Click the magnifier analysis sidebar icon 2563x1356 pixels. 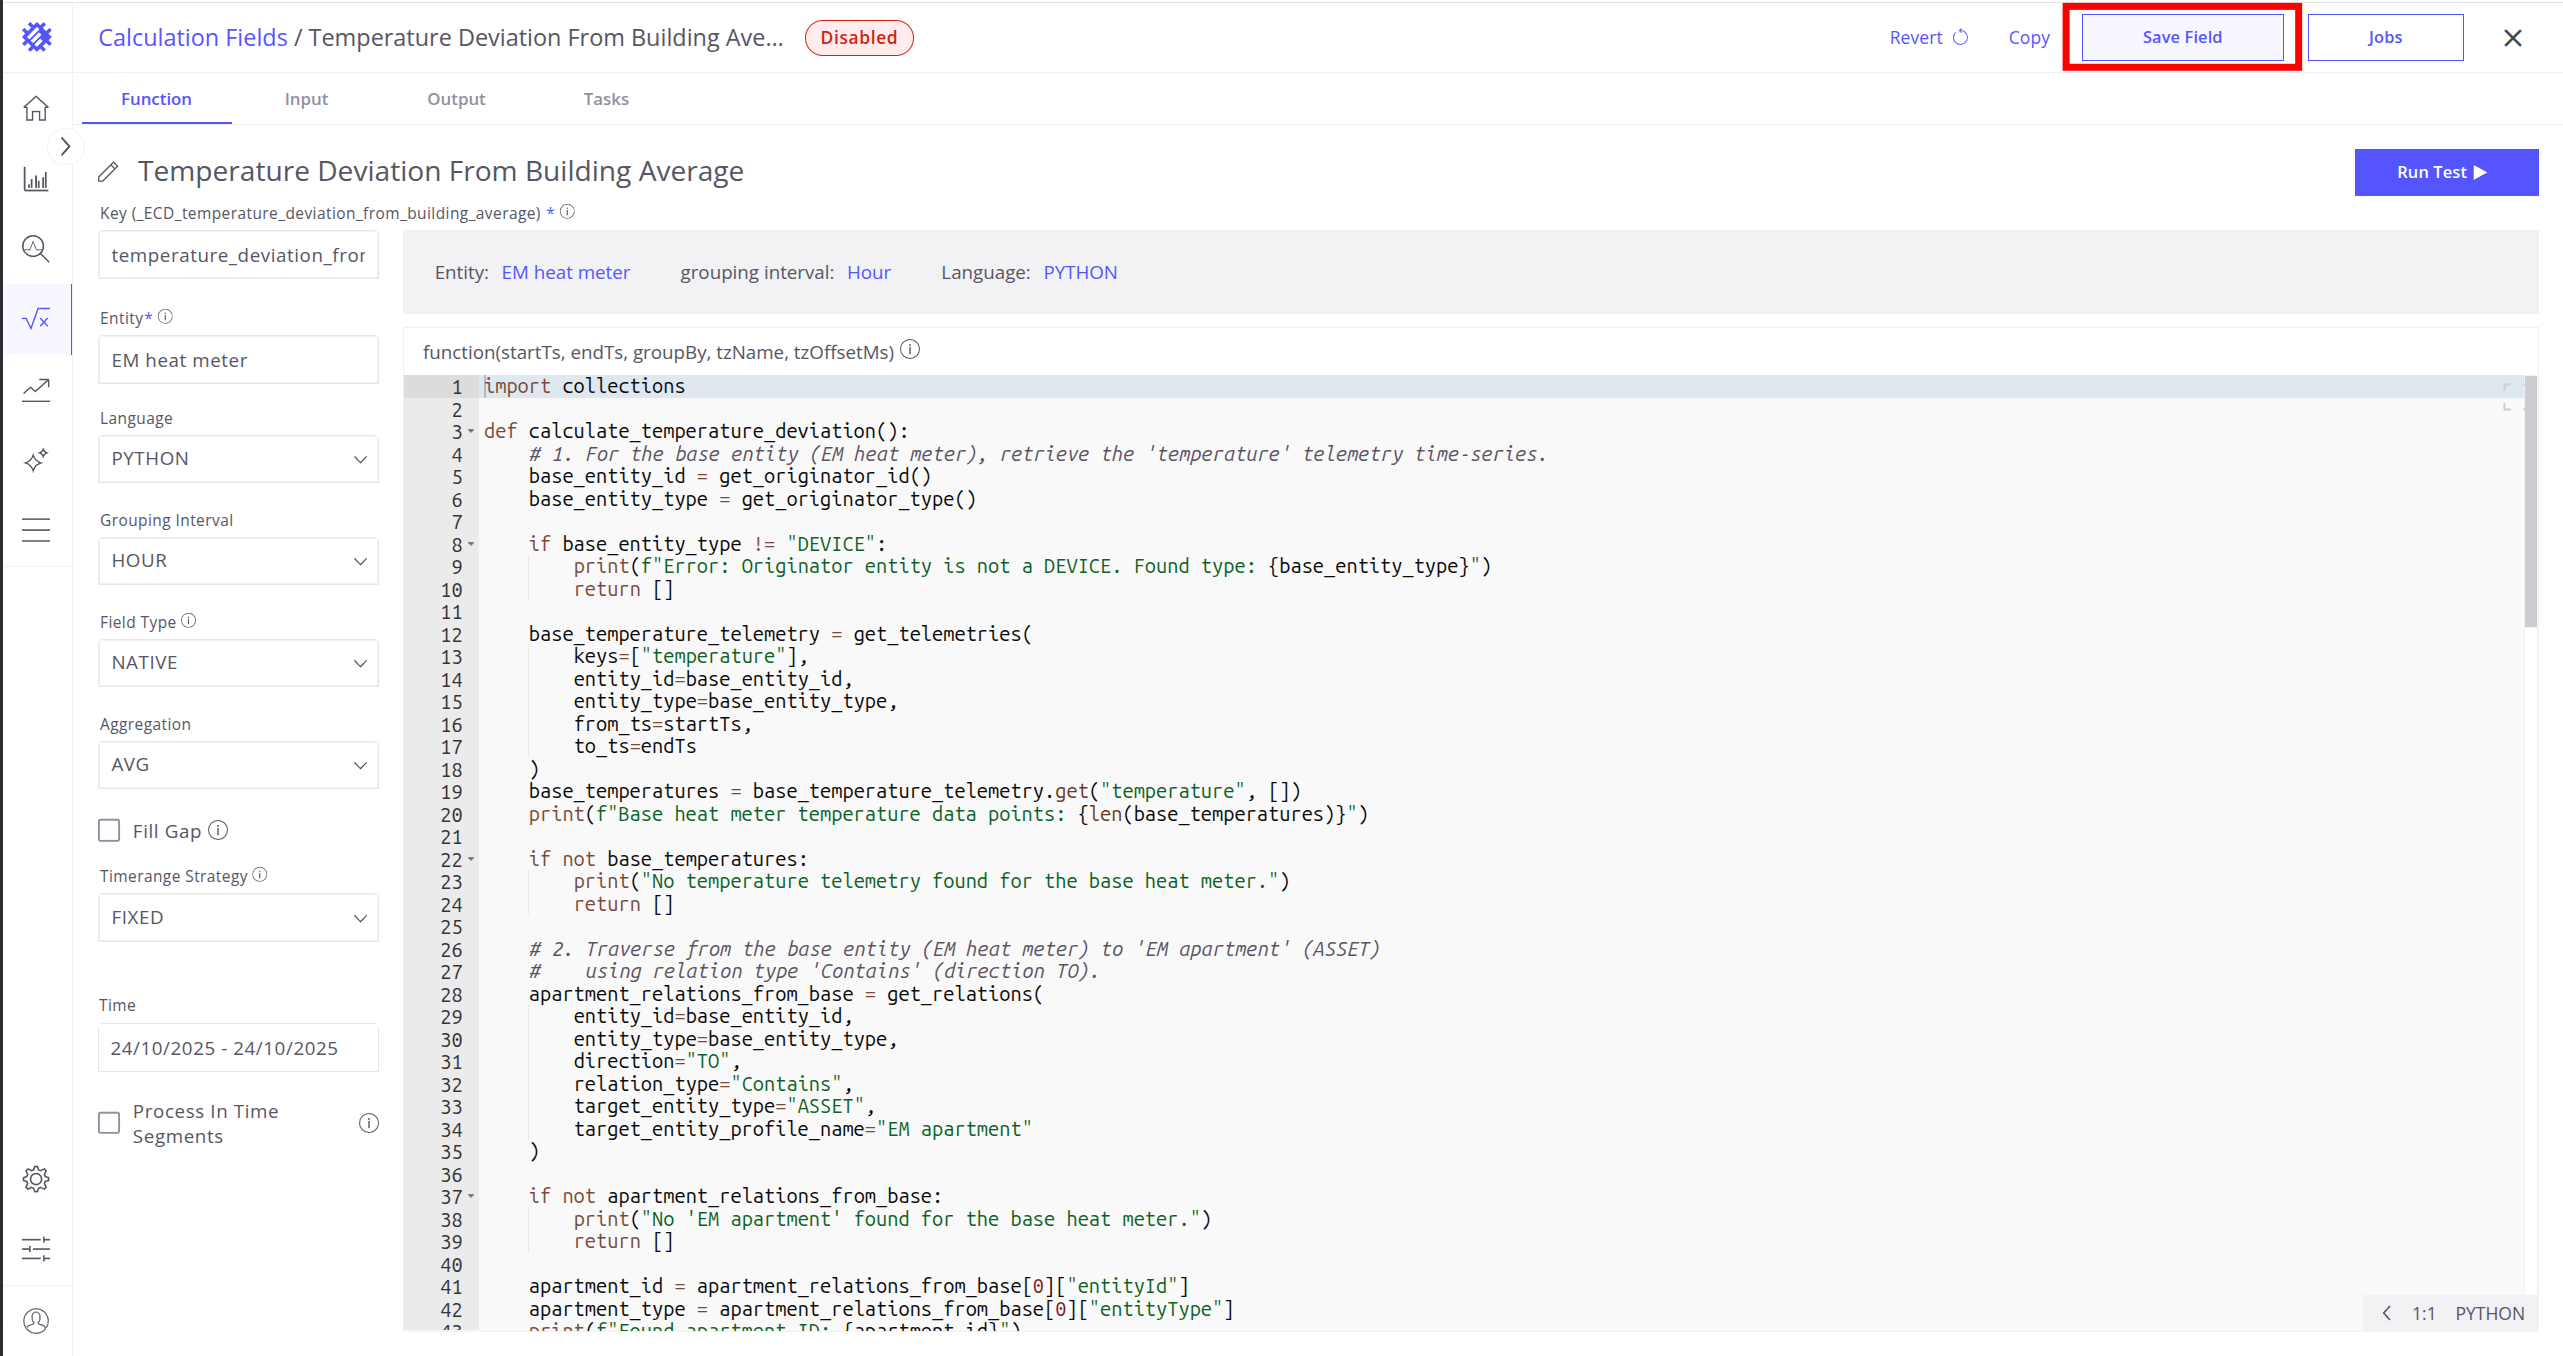coord(36,248)
